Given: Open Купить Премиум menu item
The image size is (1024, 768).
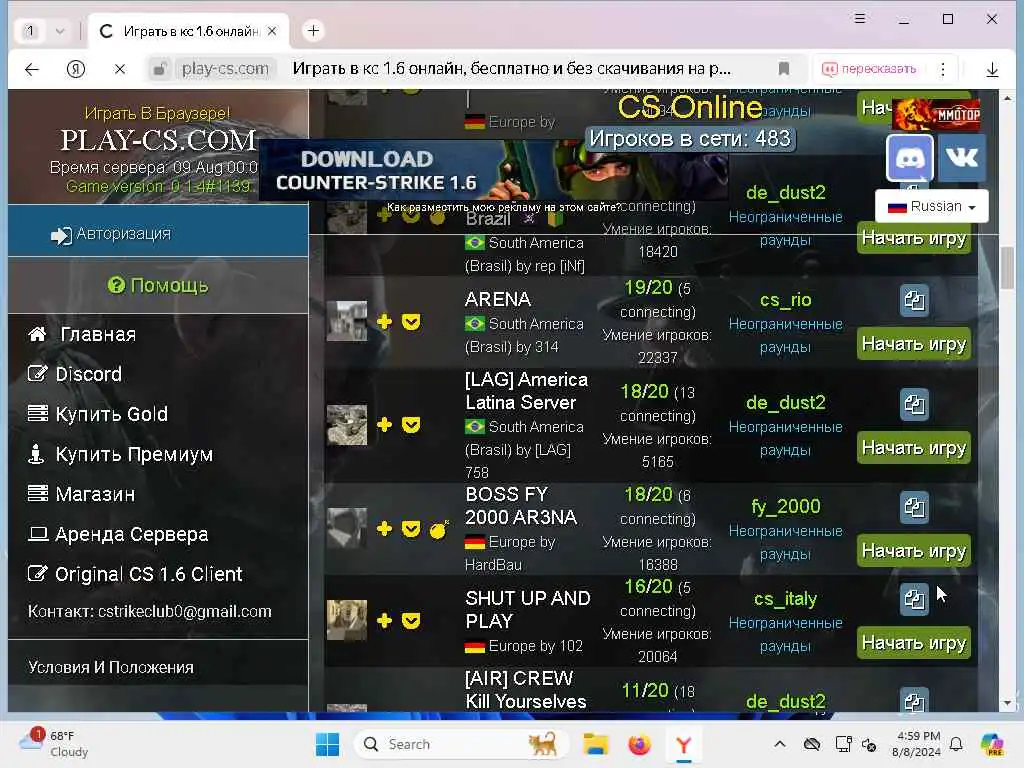Looking at the screenshot, I should click(x=121, y=455).
